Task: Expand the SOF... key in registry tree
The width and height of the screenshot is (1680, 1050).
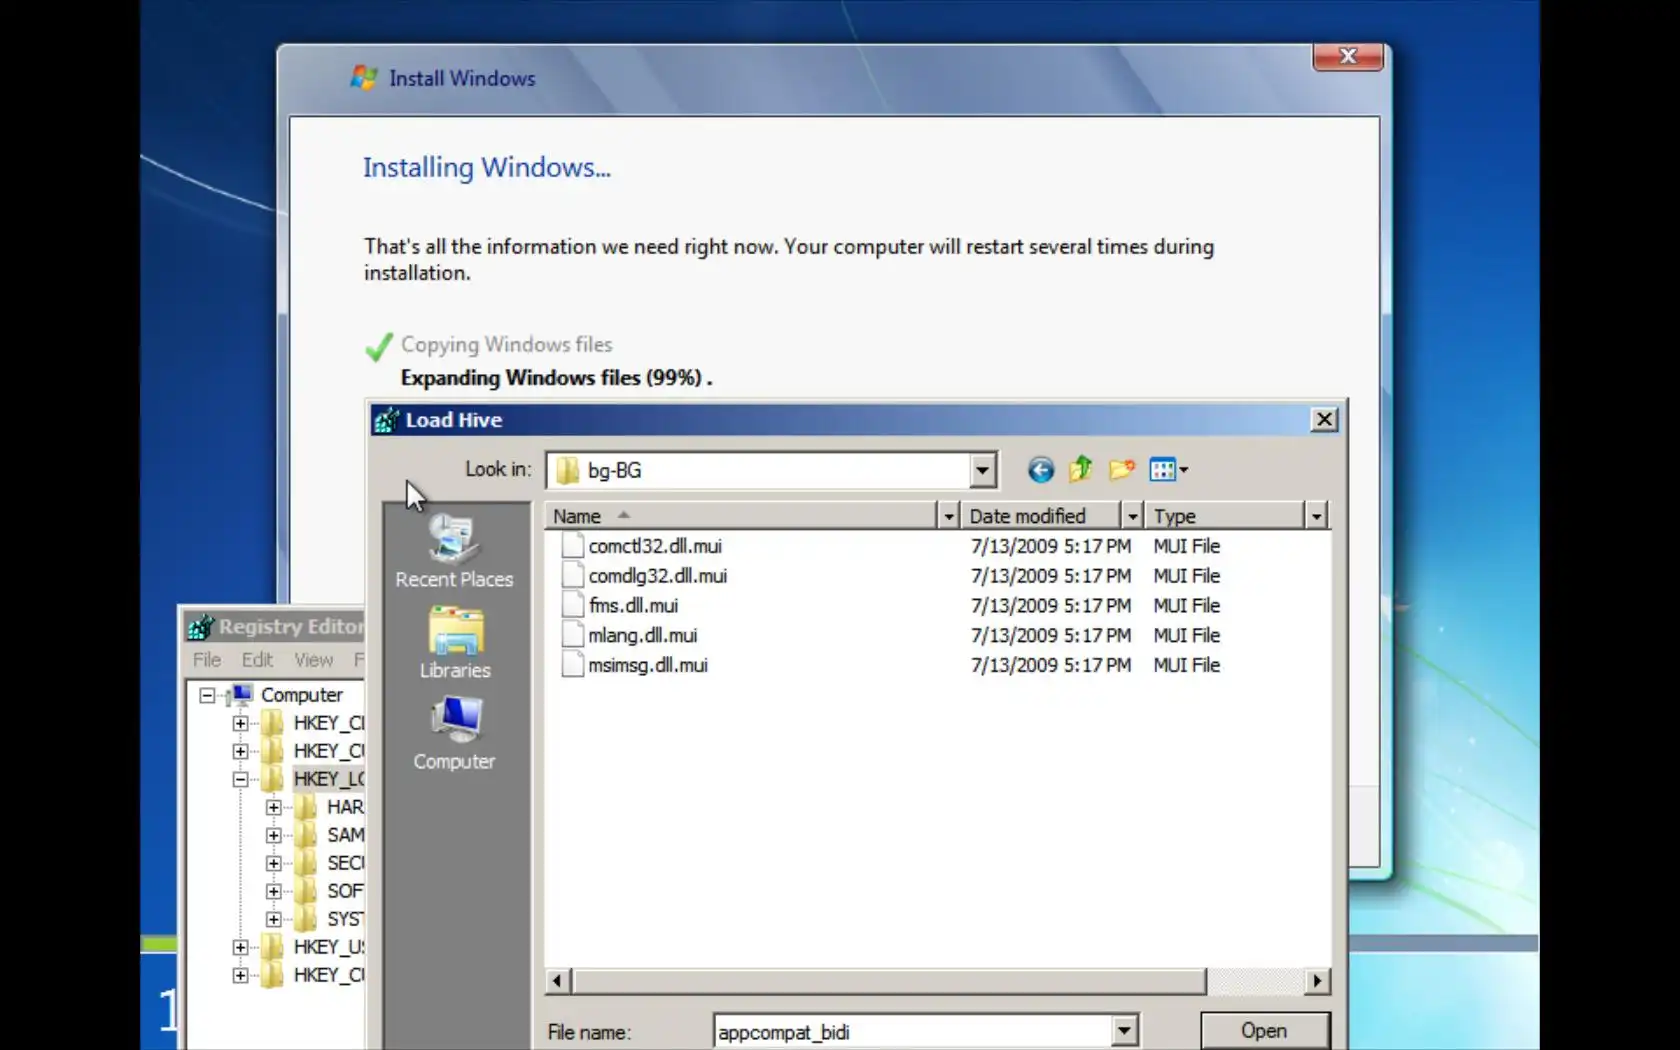Action: pyautogui.click(x=273, y=891)
